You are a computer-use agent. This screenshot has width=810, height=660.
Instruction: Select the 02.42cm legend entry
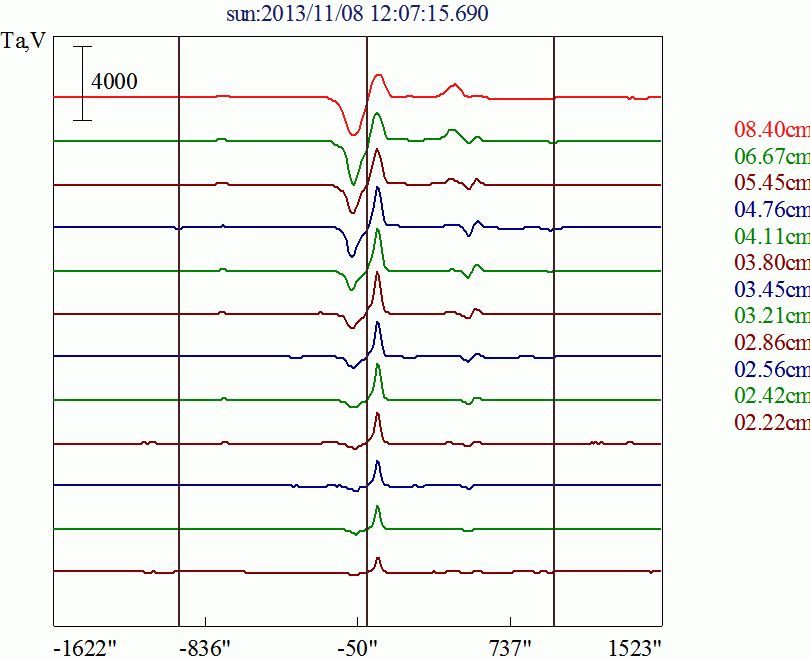[x=772, y=396]
